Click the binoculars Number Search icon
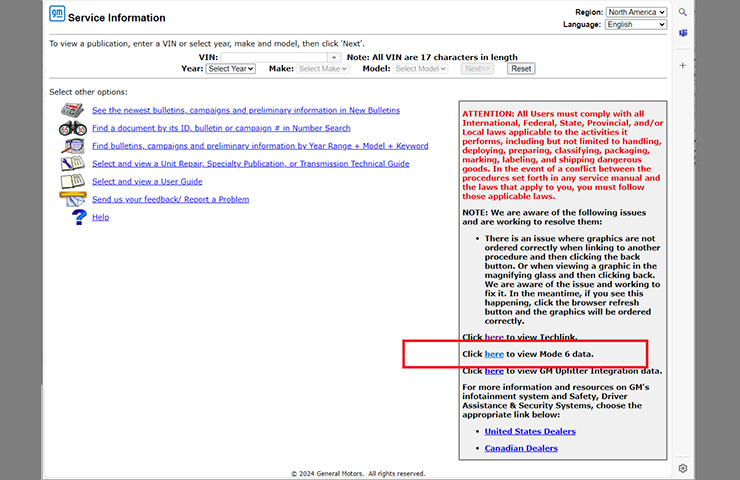 pos(73,128)
